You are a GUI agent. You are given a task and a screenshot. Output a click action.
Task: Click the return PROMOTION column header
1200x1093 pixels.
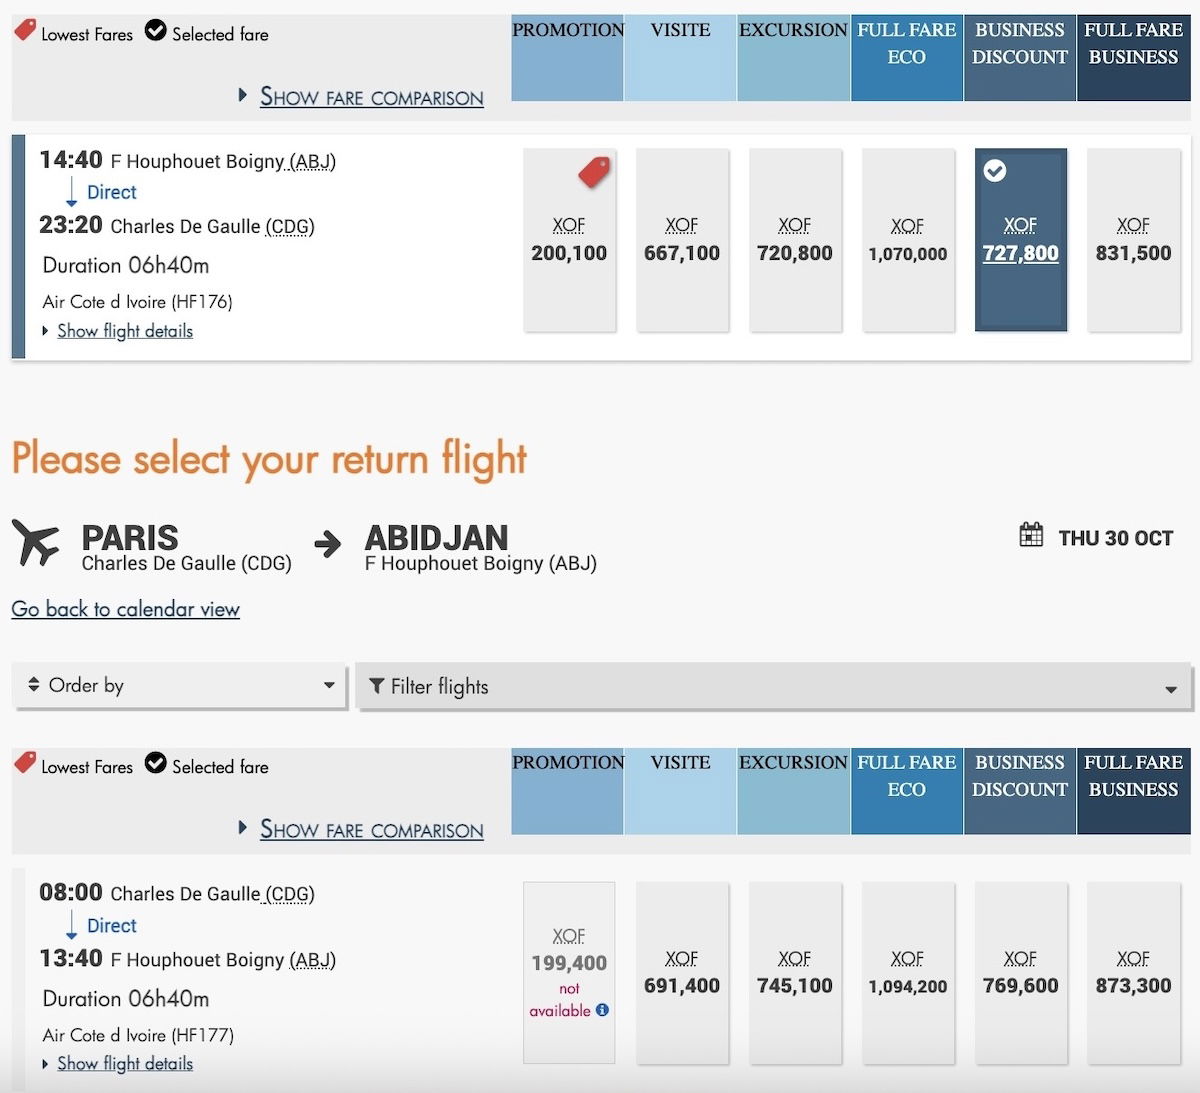(568, 791)
